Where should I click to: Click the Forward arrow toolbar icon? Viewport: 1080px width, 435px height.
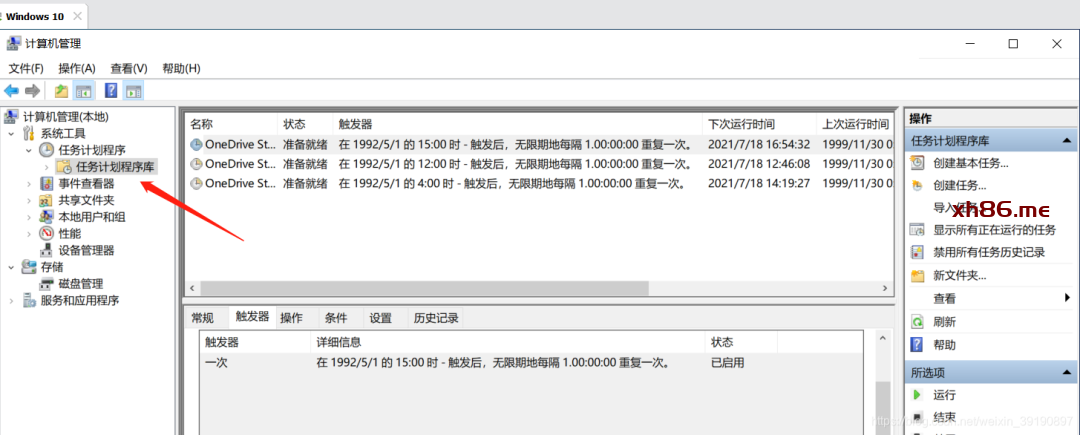pyautogui.click(x=32, y=91)
